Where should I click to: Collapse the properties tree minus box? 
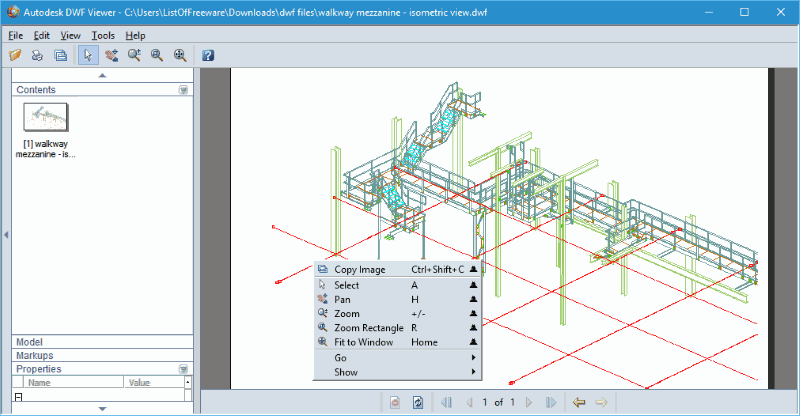tap(18, 396)
